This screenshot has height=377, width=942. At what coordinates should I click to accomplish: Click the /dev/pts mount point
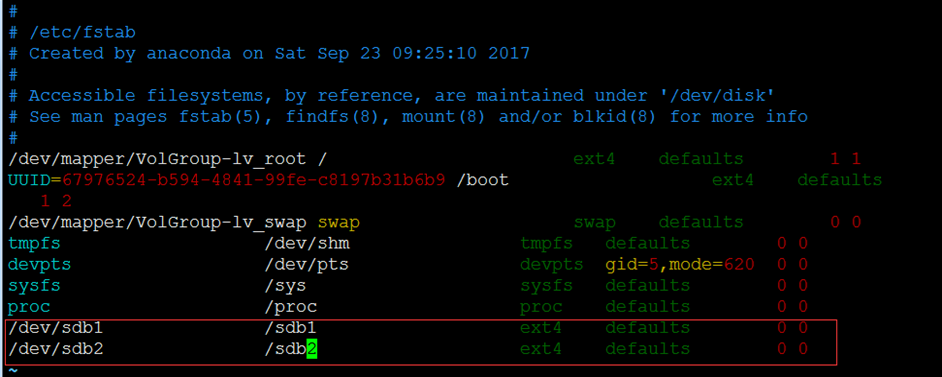[x=307, y=265]
